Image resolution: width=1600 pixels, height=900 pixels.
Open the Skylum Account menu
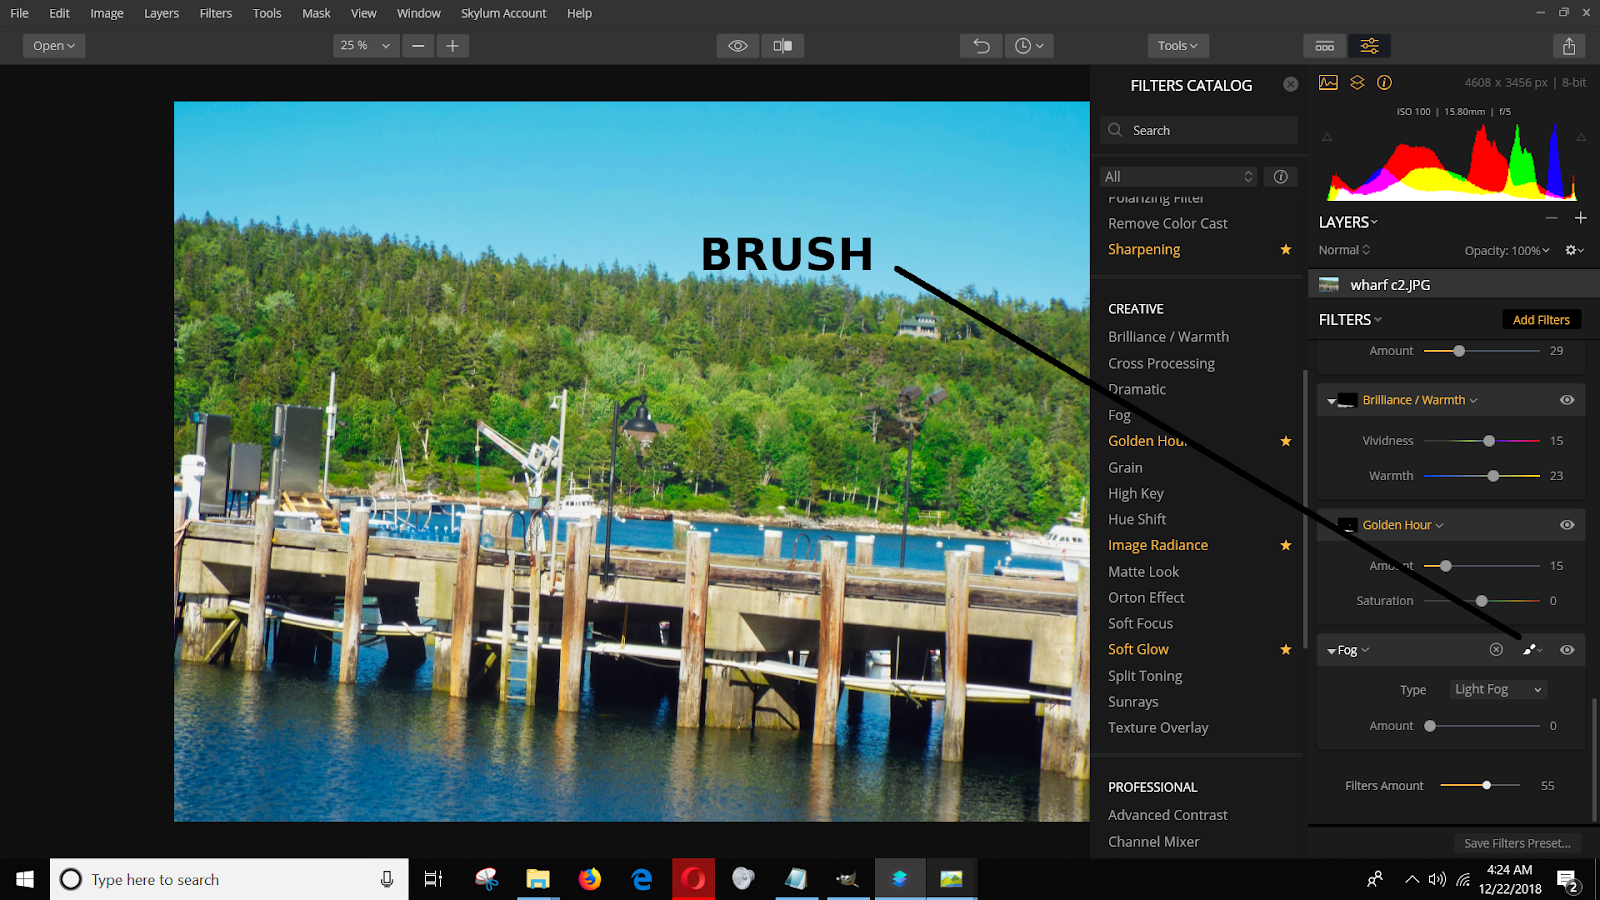pyautogui.click(x=504, y=13)
